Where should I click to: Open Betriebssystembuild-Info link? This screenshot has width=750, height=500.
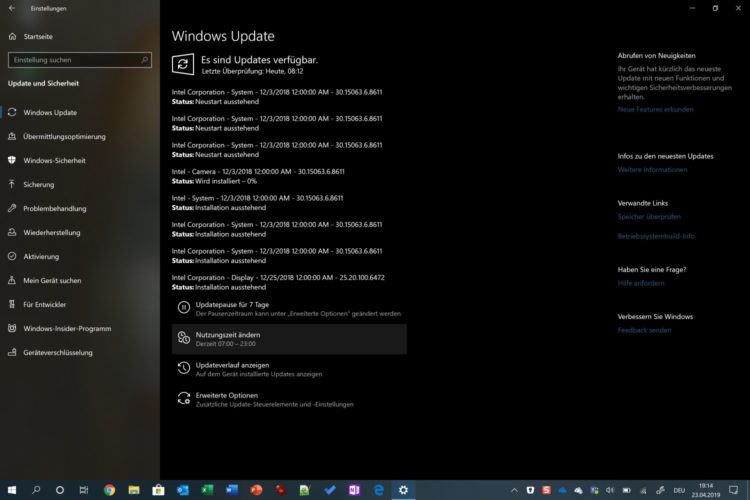click(x=656, y=236)
